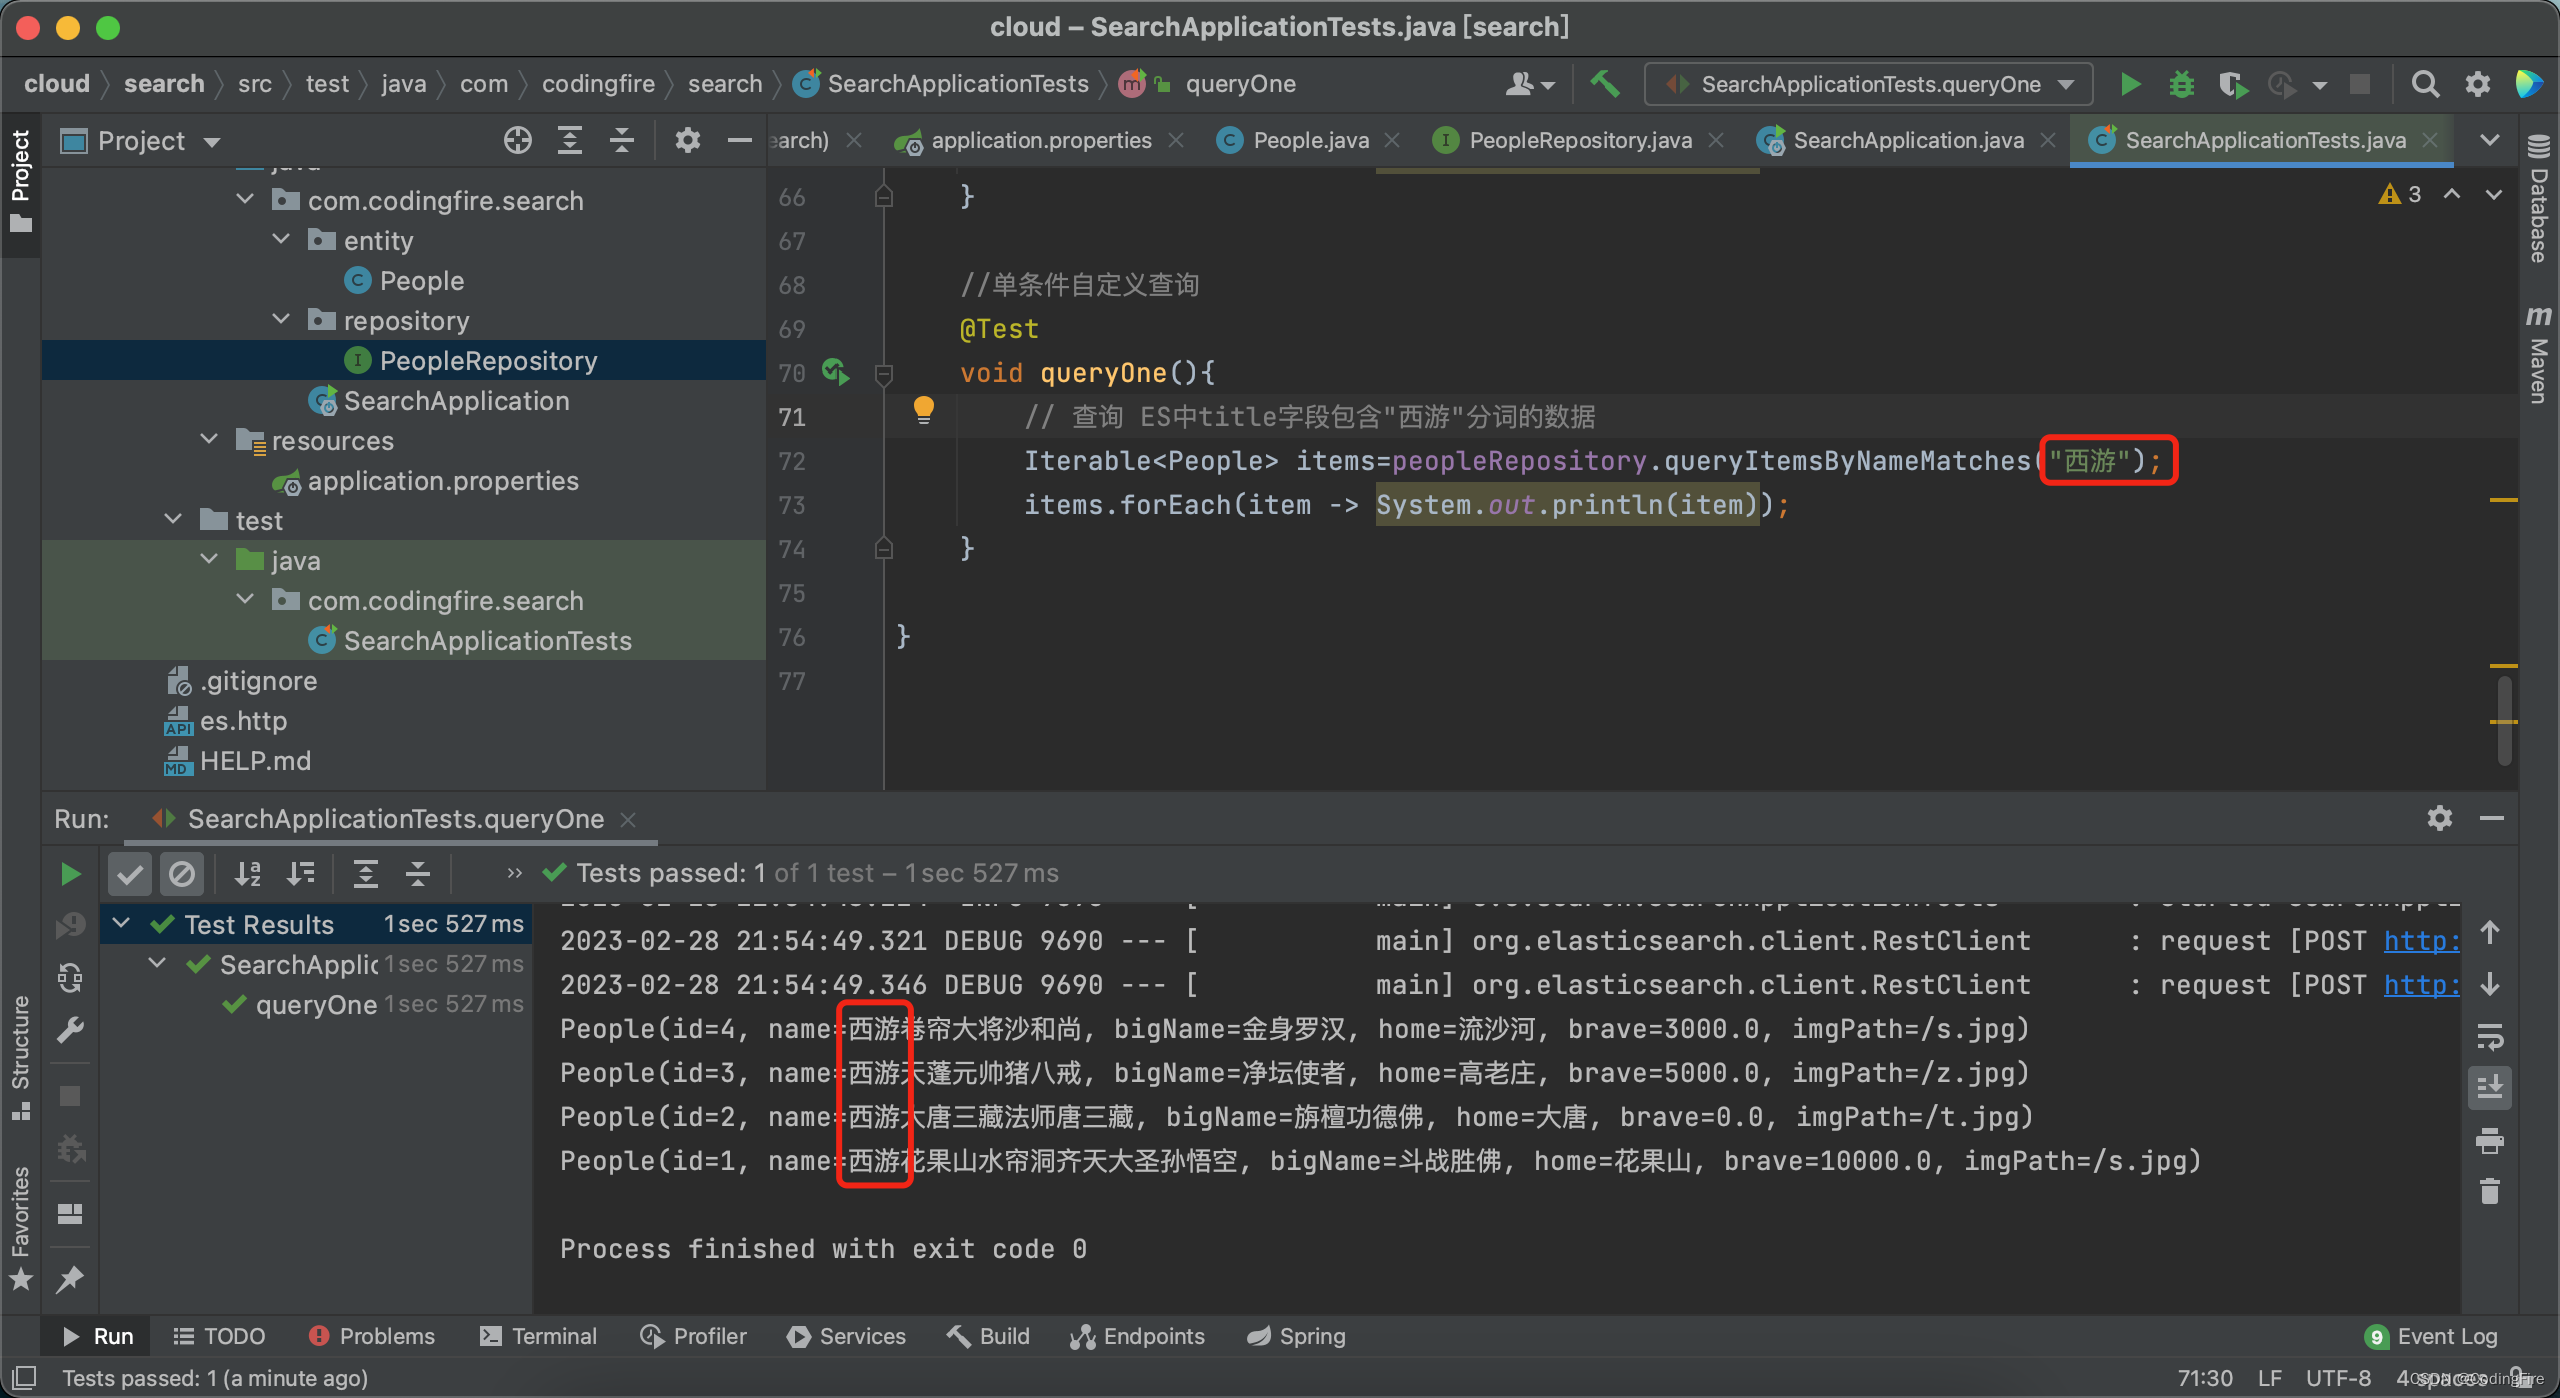2560x1398 pixels.
Task: Toggle scroll to end of console
Action: click(2490, 1087)
